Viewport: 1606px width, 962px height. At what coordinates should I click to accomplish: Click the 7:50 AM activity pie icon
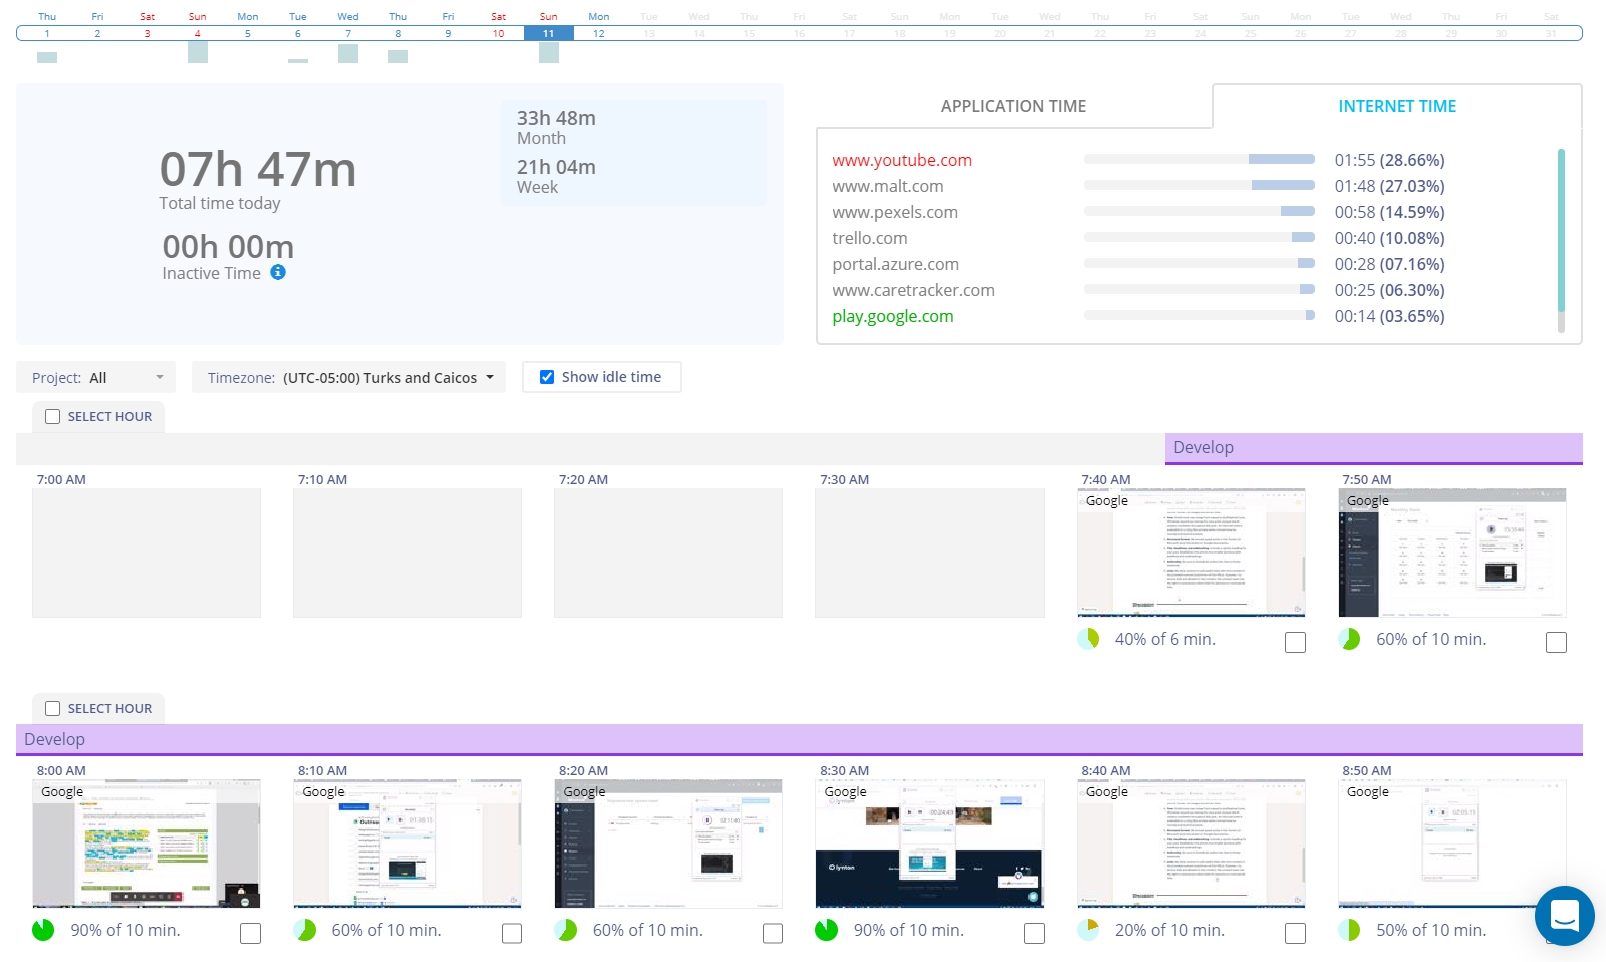click(1349, 639)
